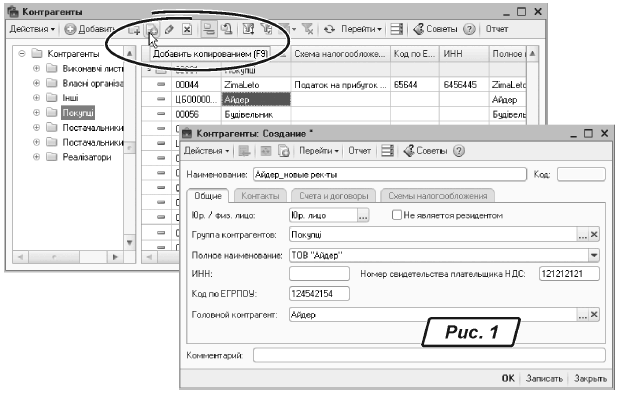
Task: Check Не является резидентом checkbox
Action: click(396, 215)
